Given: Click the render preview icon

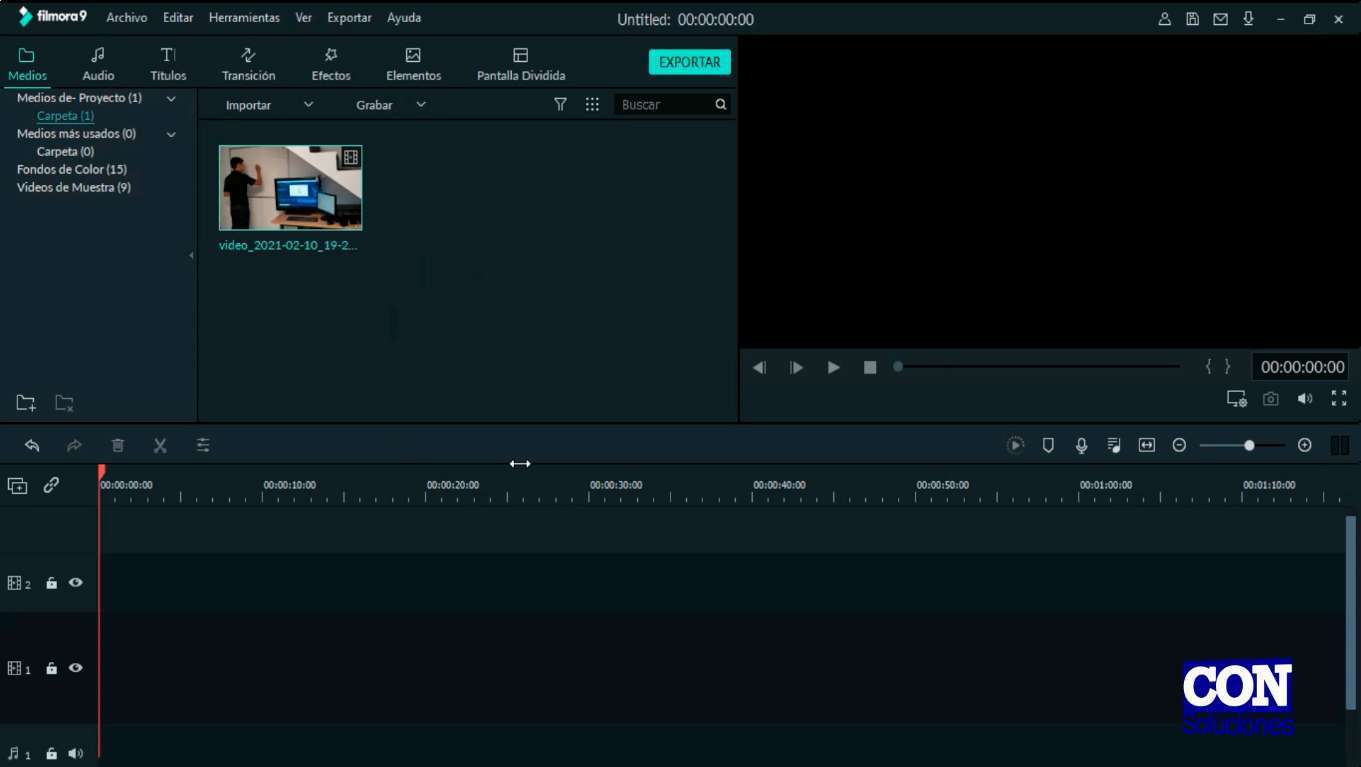Looking at the screenshot, I should [1015, 445].
